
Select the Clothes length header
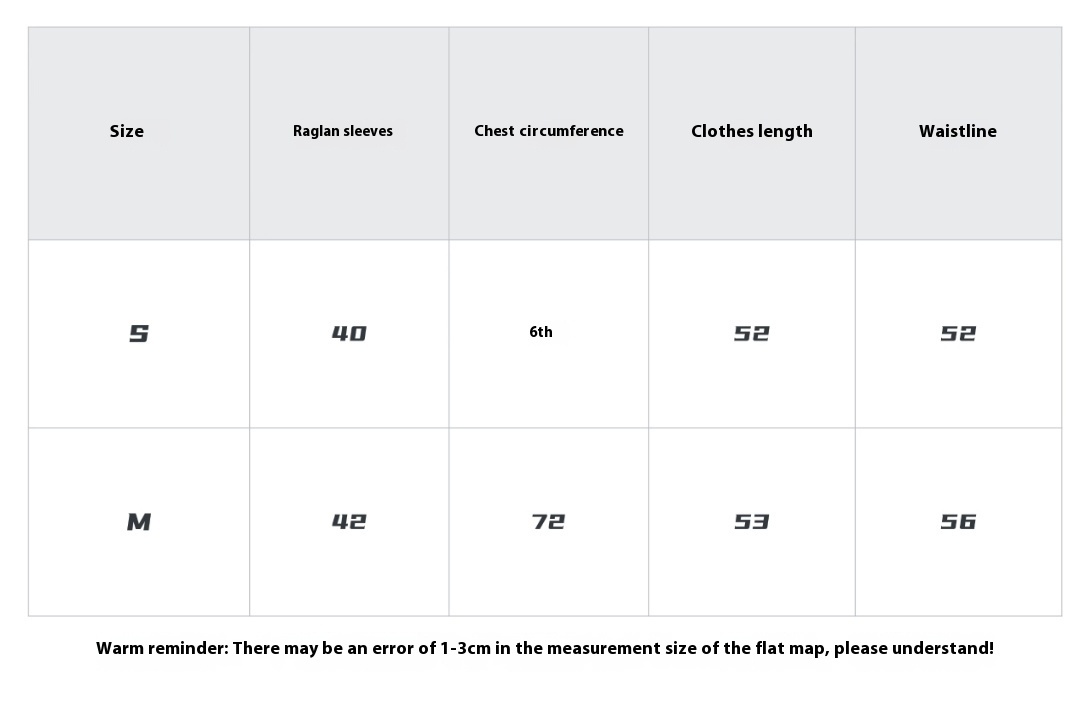coord(751,131)
